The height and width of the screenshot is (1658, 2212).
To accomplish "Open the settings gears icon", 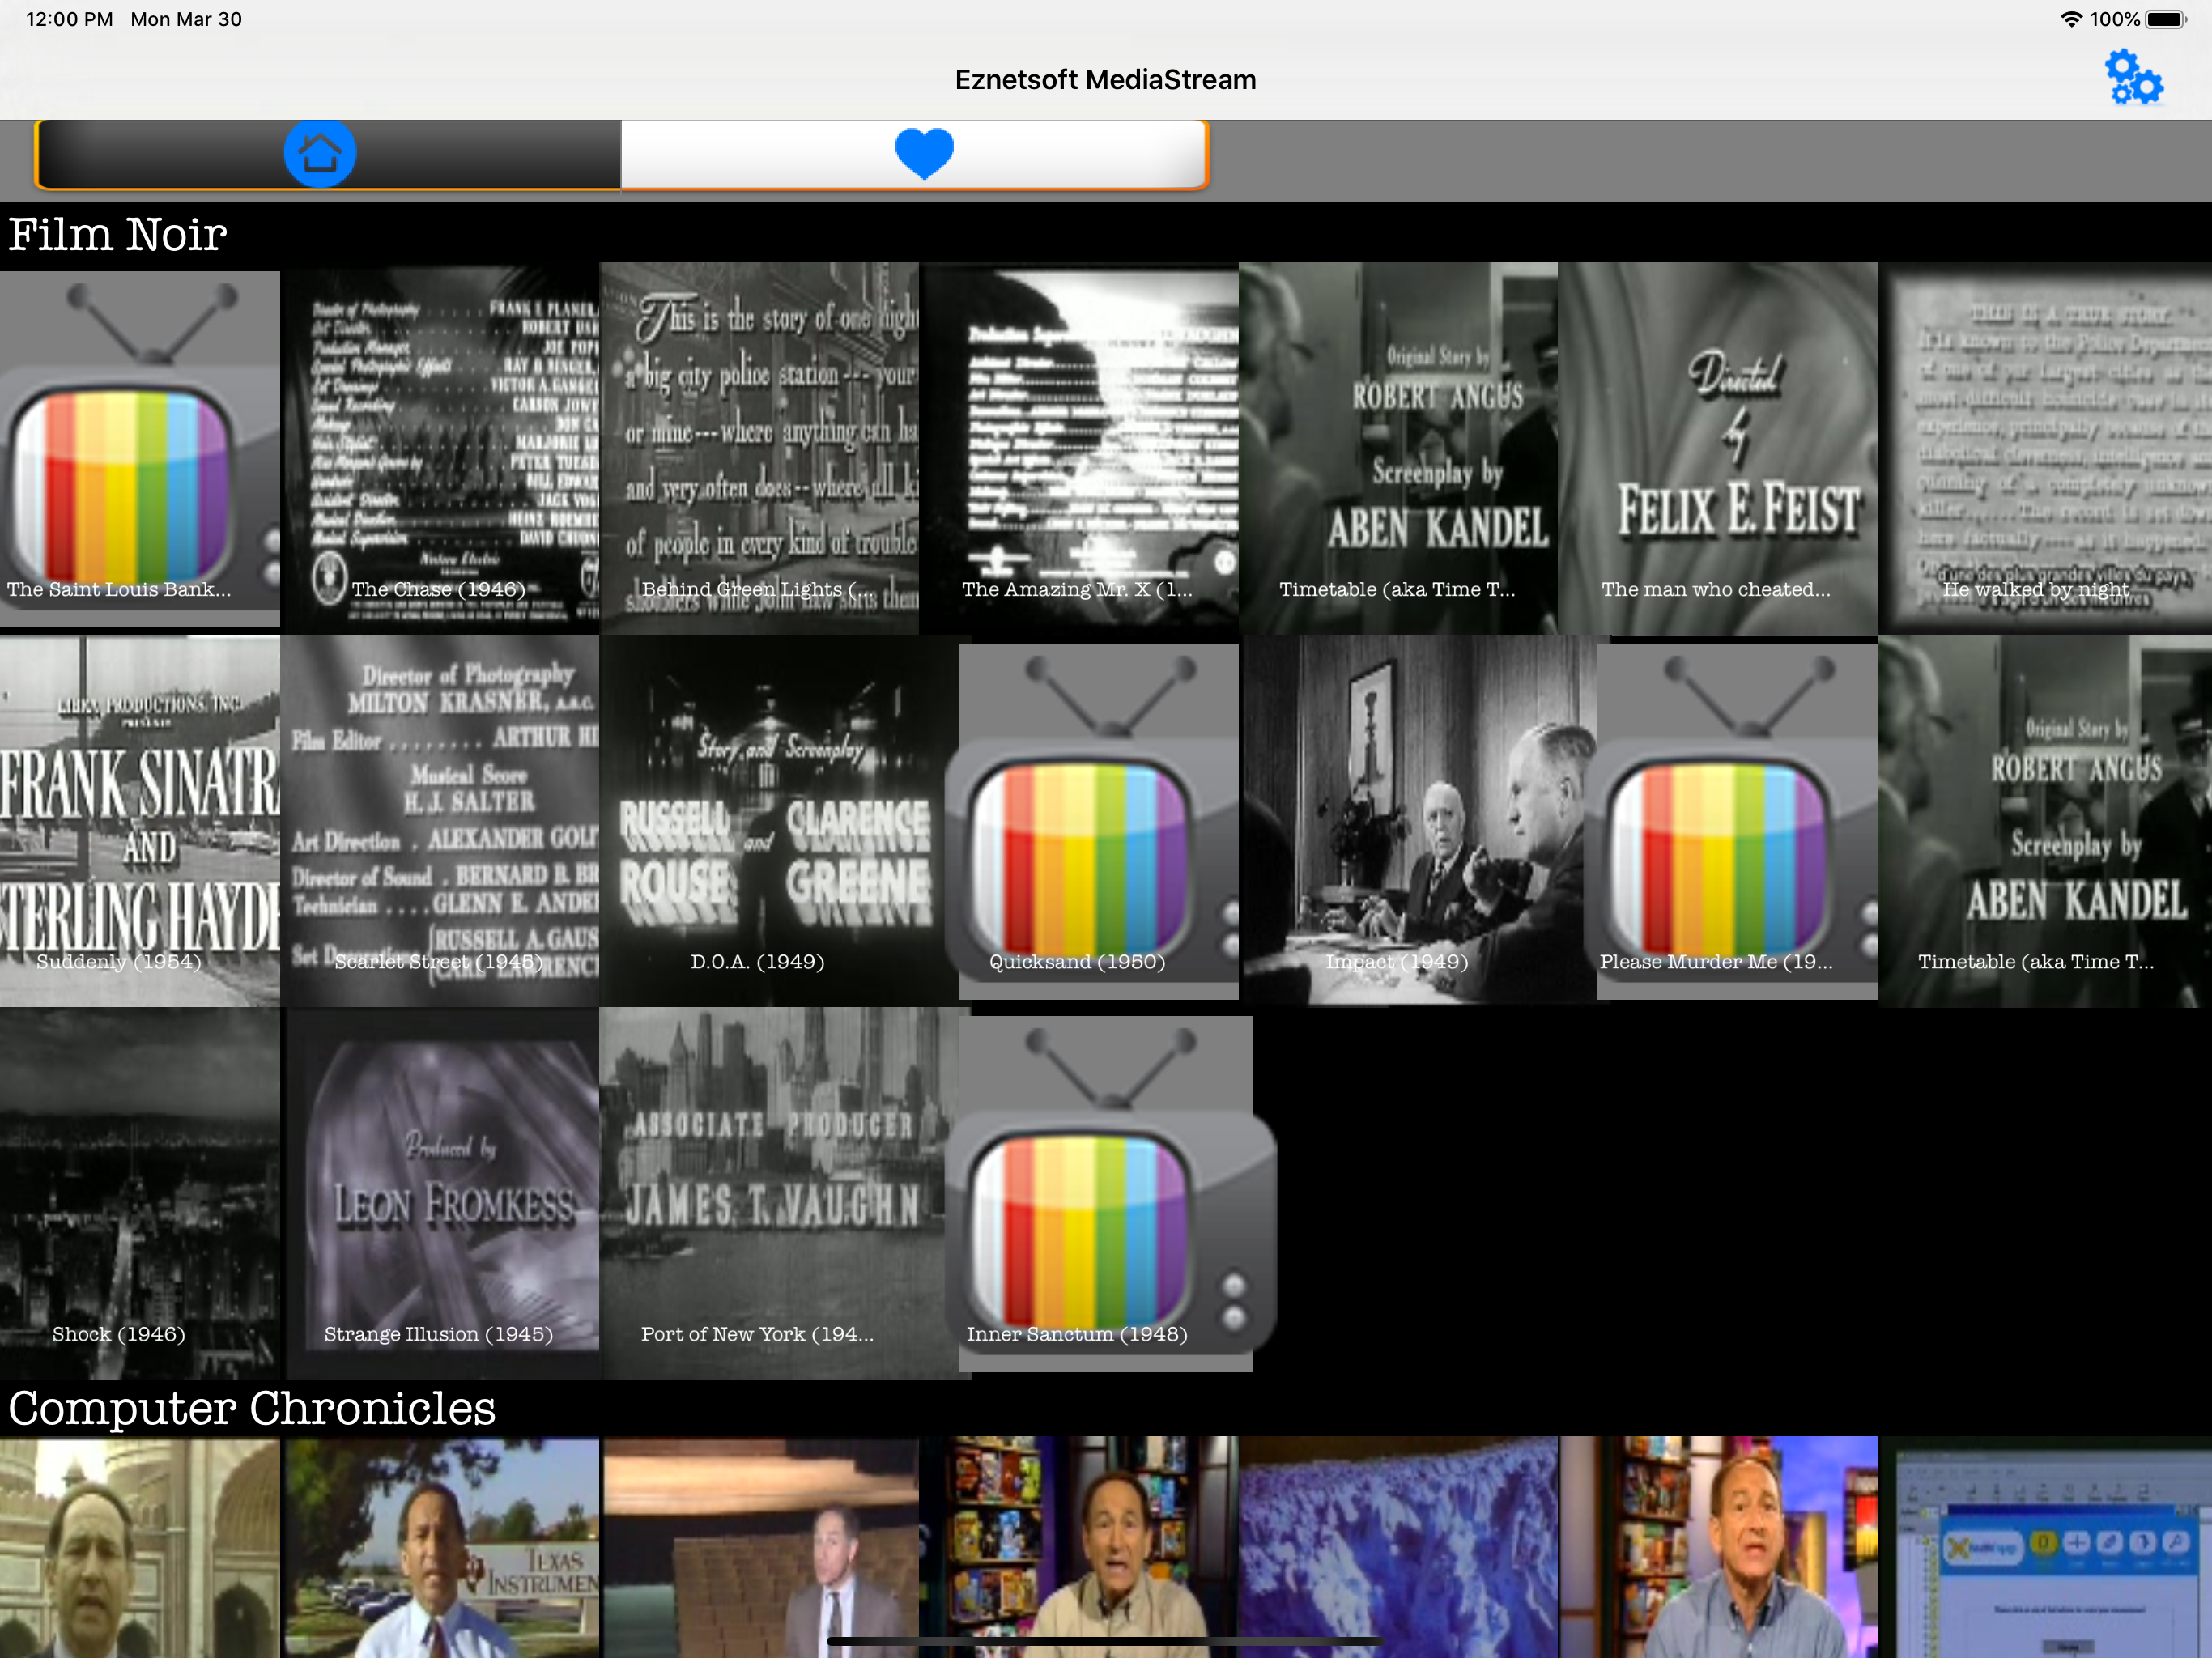I will tap(2133, 78).
